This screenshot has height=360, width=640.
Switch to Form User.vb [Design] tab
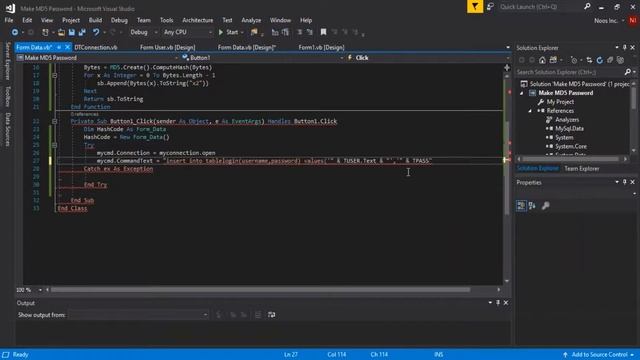point(167,47)
